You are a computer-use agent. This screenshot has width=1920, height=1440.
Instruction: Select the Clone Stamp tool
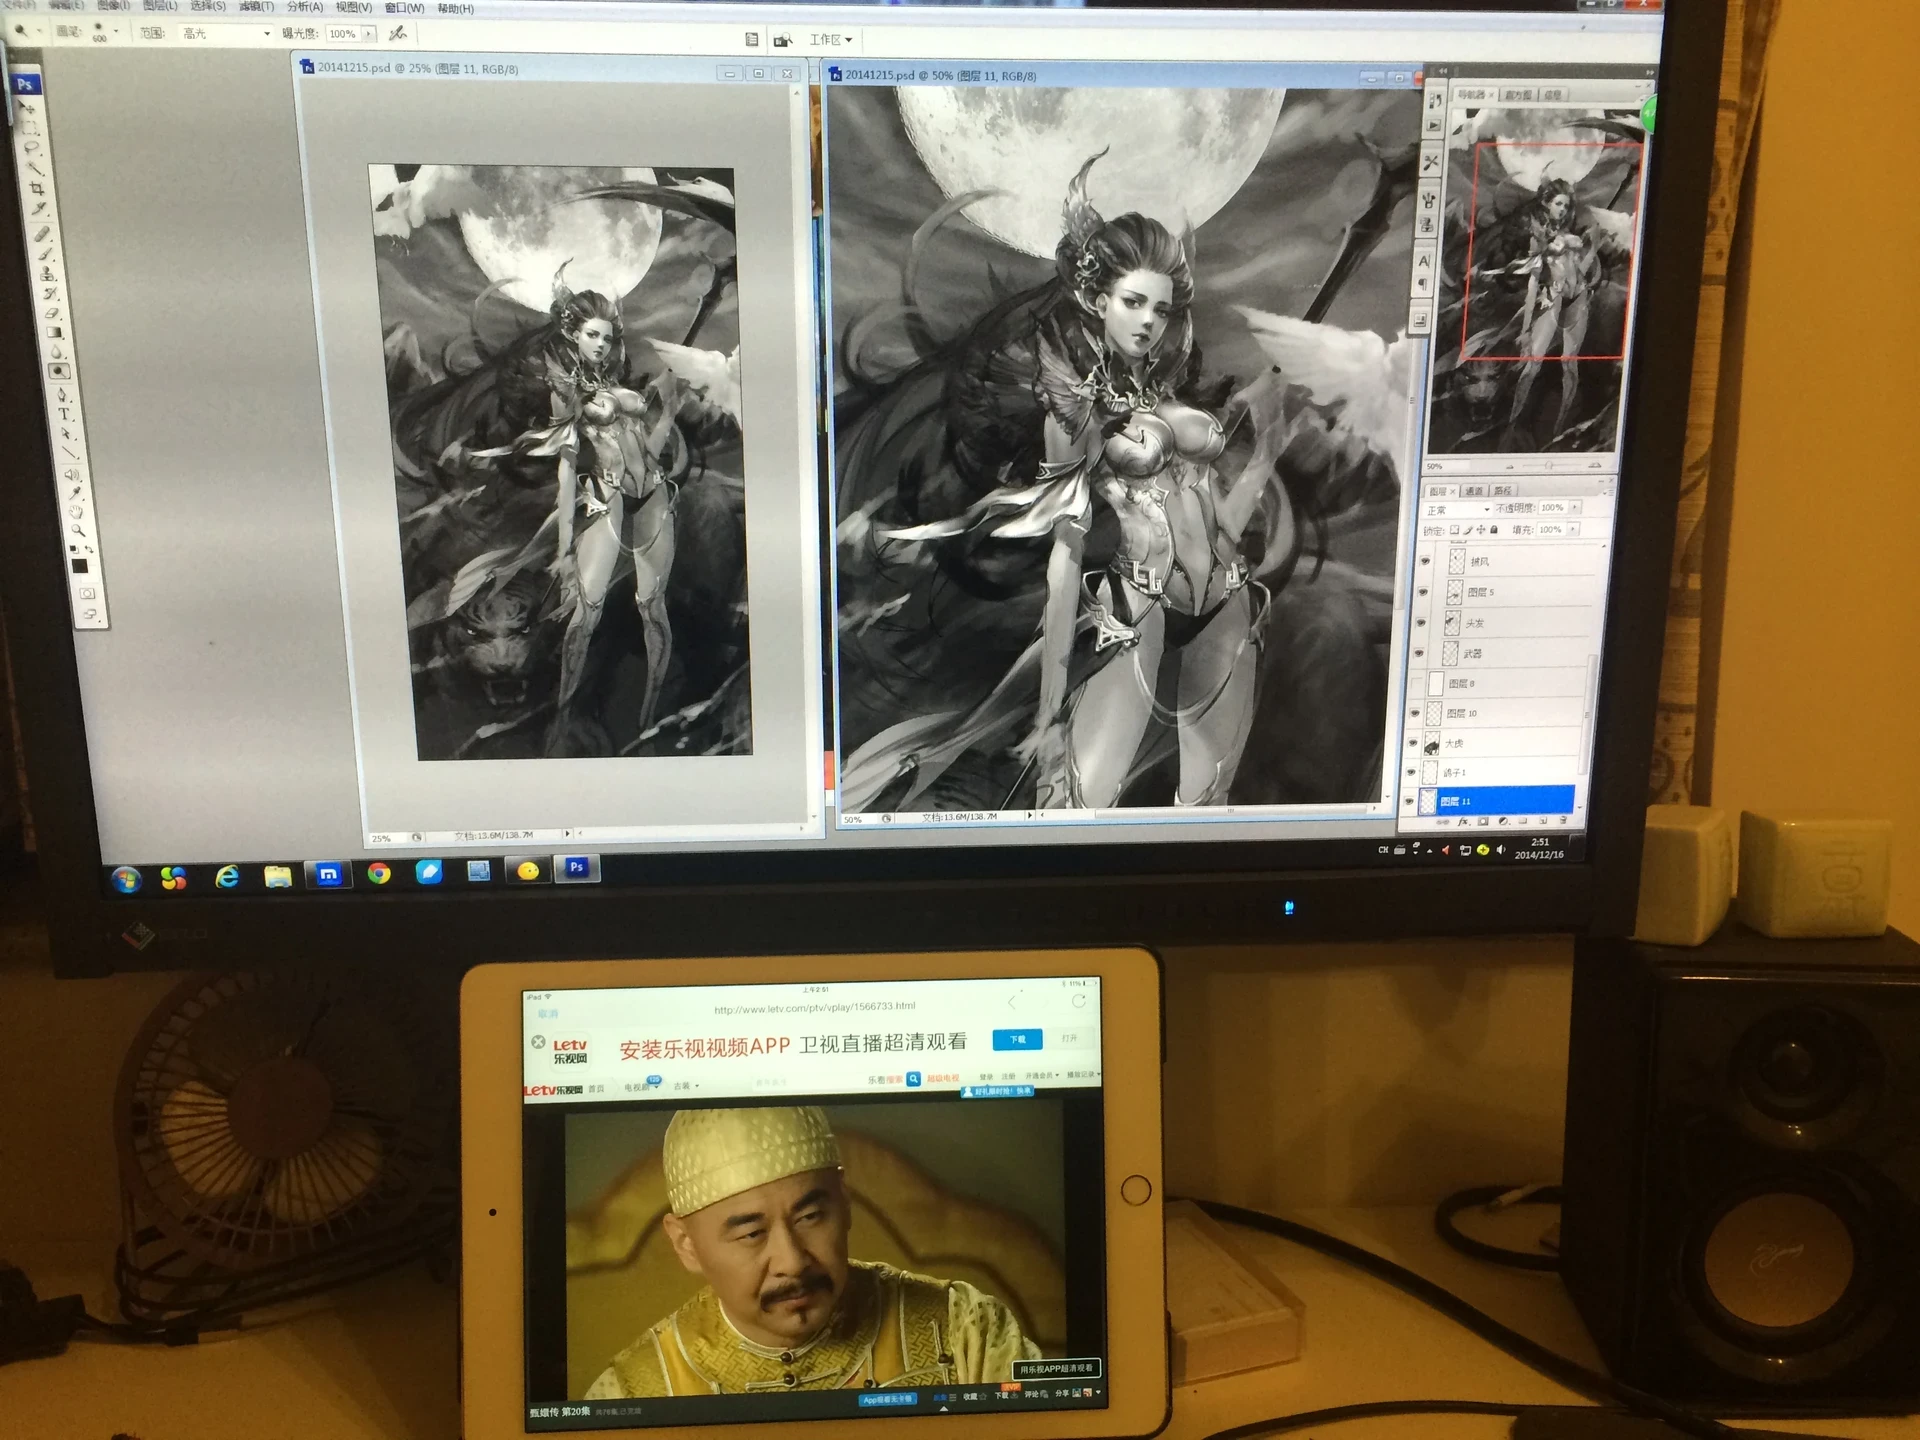tap(47, 273)
